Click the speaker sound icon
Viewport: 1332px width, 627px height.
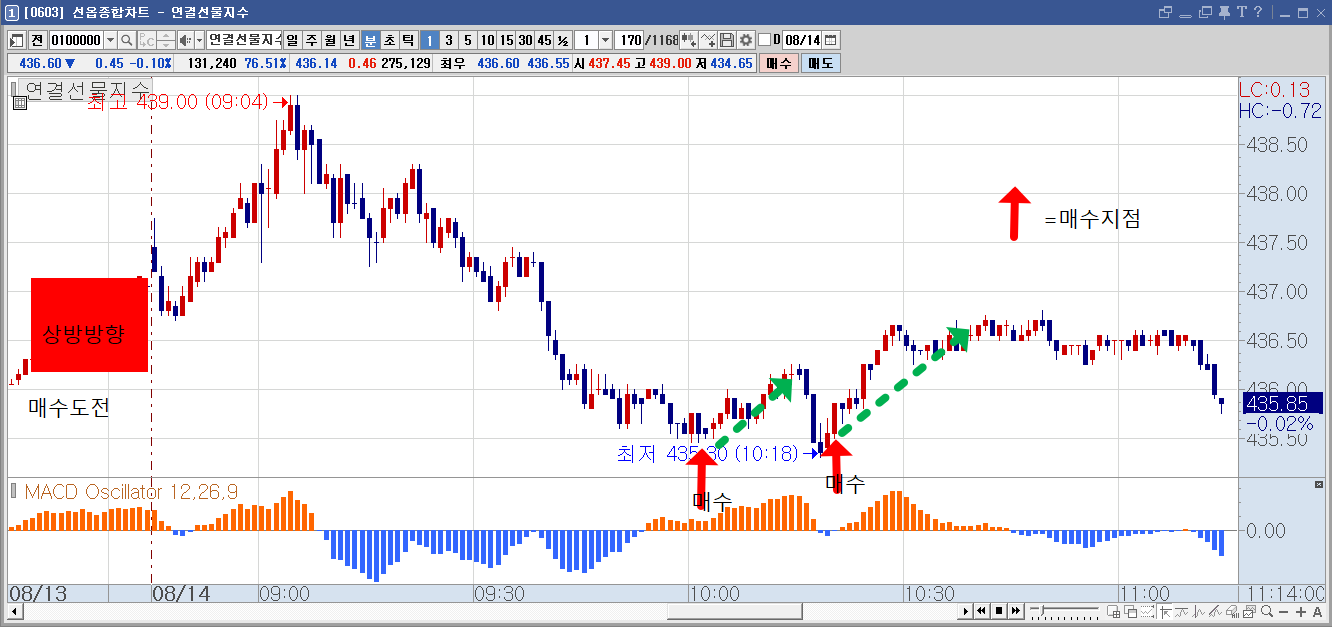click(x=184, y=40)
